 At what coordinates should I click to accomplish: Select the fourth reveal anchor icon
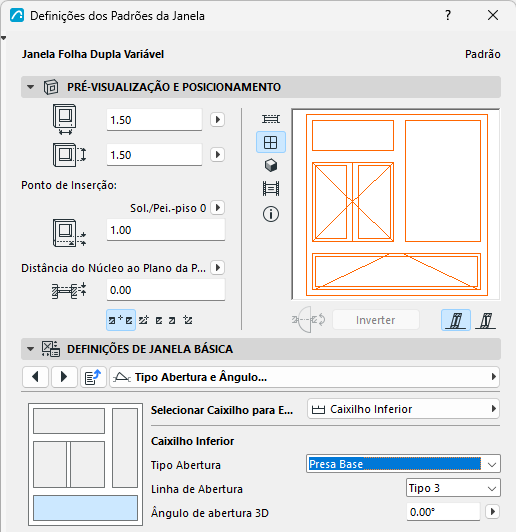172,320
